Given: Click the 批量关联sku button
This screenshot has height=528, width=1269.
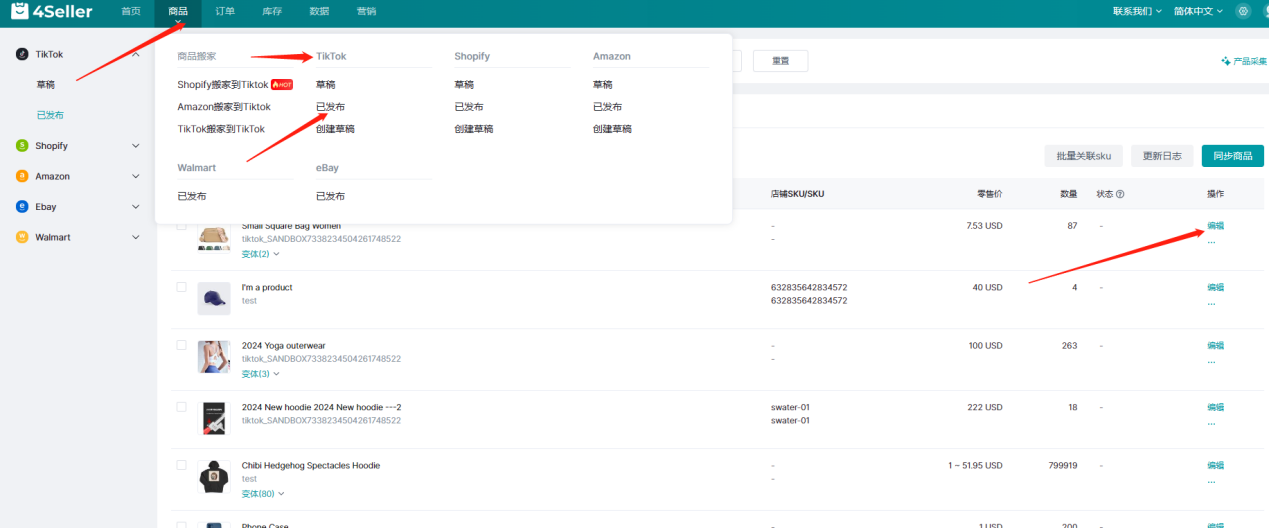Looking at the screenshot, I should 1084,156.
